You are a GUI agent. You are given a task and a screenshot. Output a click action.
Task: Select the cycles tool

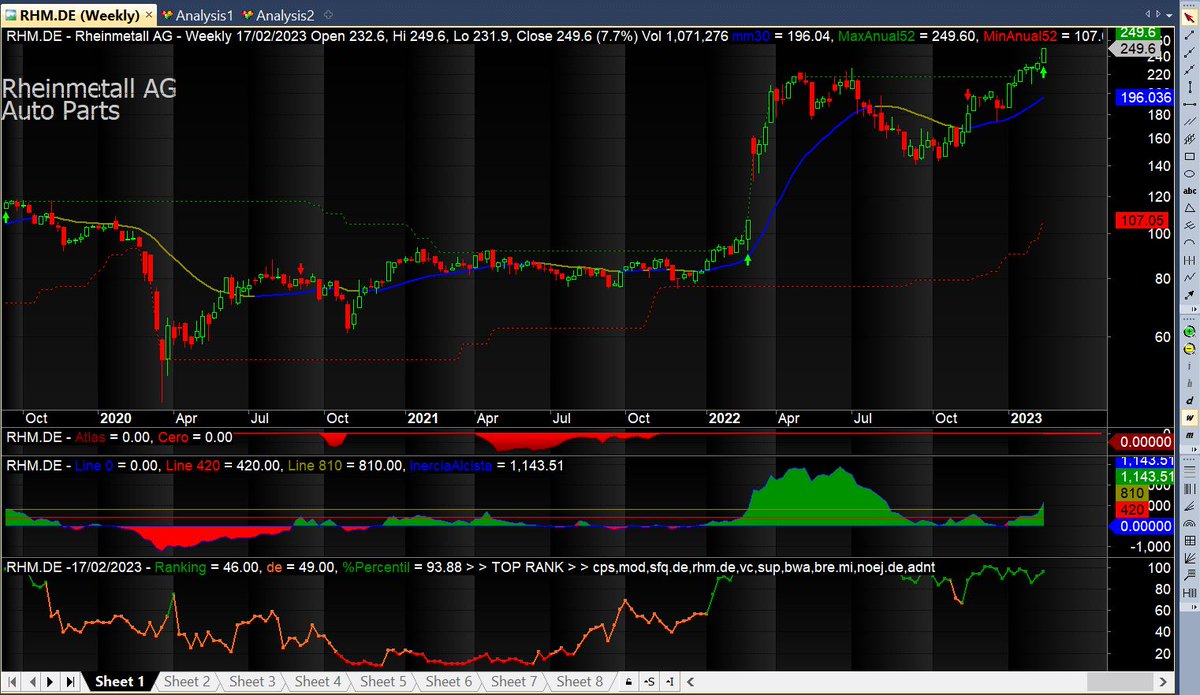pyautogui.click(x=1190, y=260)
